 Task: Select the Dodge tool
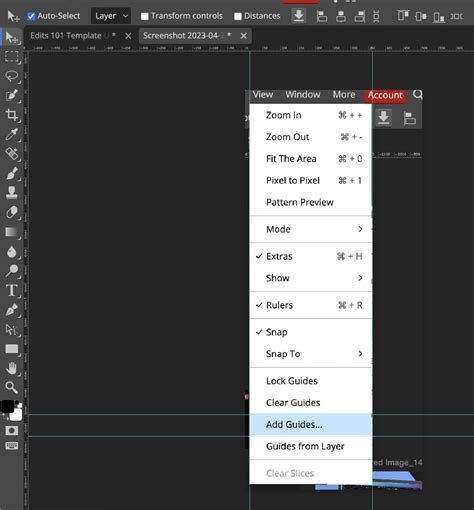pos(12,271)
